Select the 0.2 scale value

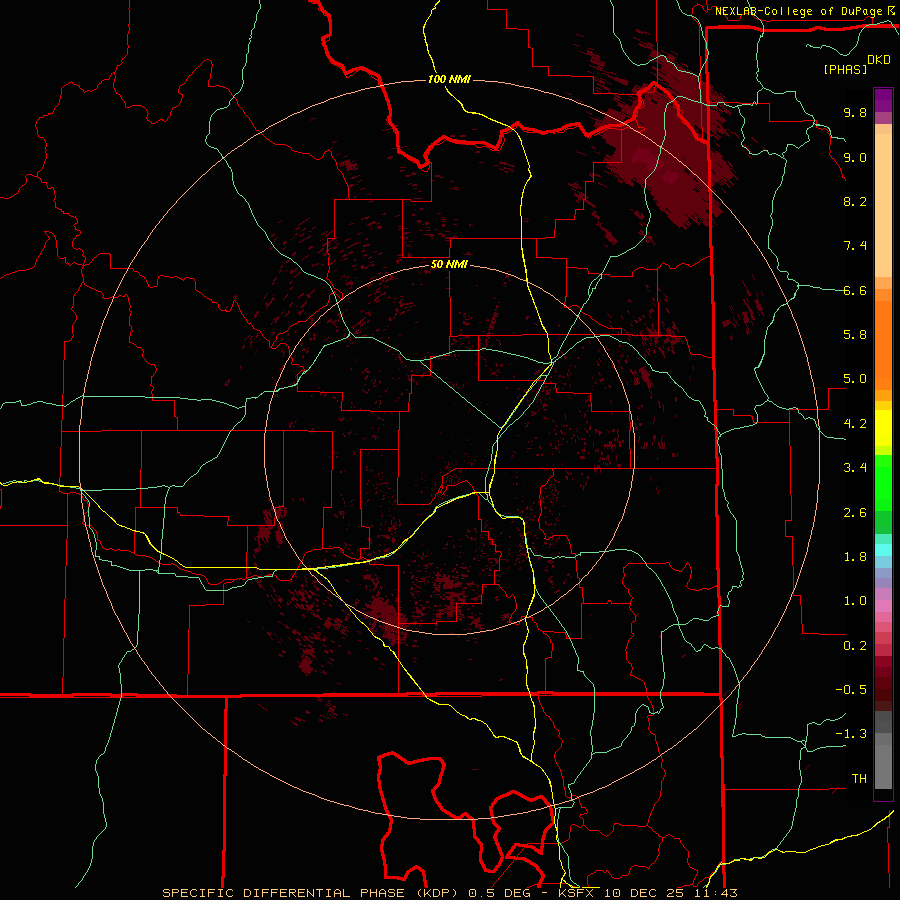[x=855, y=646]
